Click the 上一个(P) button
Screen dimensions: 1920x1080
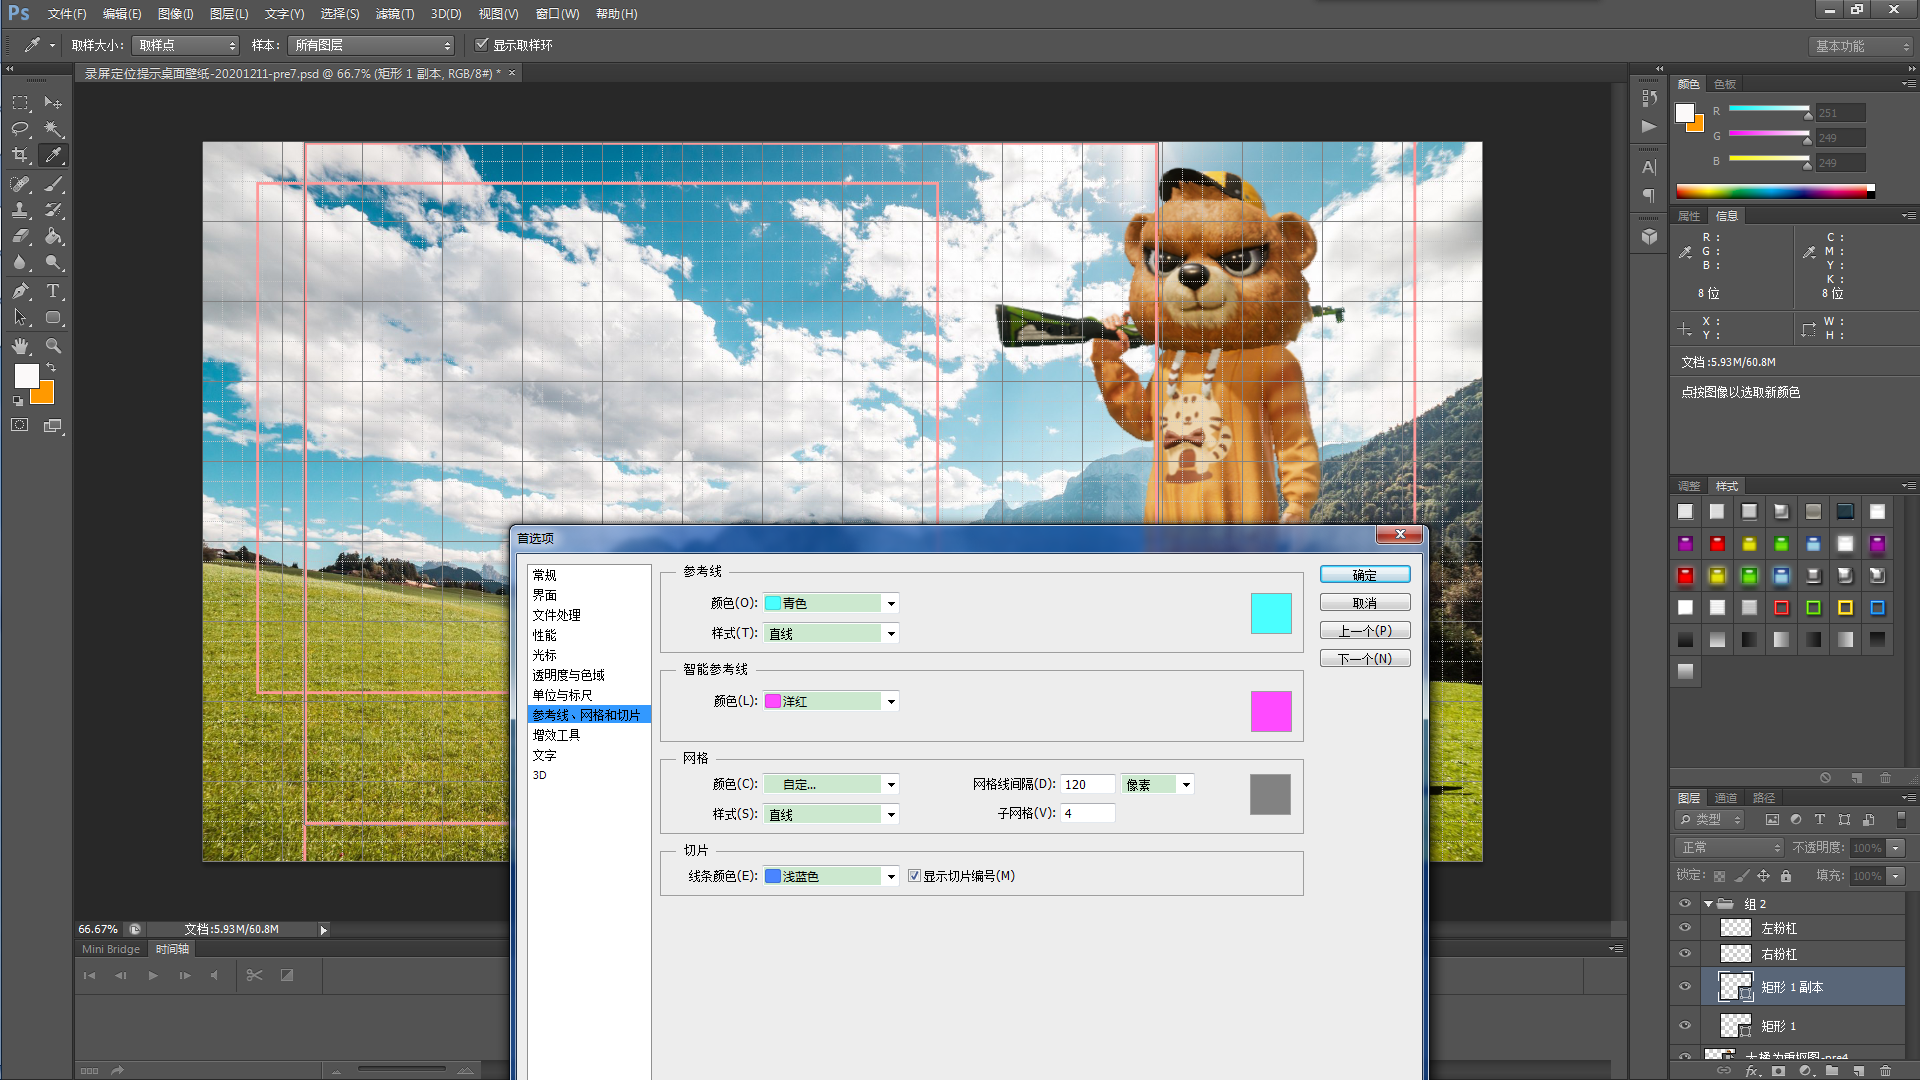tap(1365, 631)
